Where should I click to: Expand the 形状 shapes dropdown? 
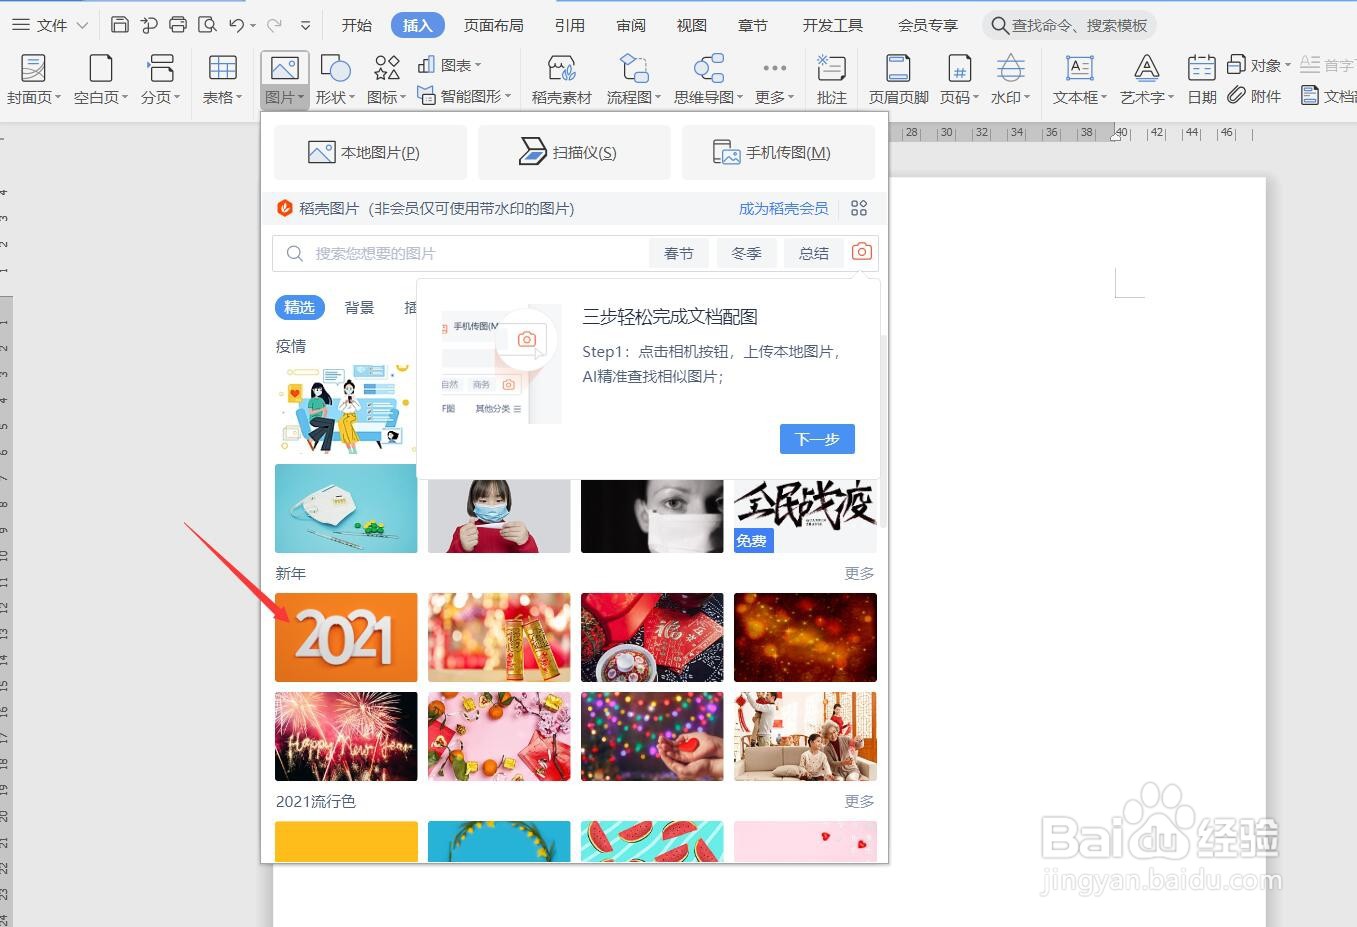(335, 78)
